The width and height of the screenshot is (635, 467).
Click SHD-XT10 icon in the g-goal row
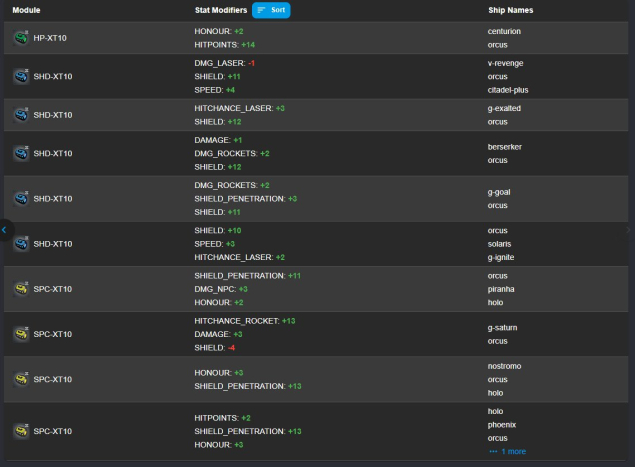pos(21,198)
